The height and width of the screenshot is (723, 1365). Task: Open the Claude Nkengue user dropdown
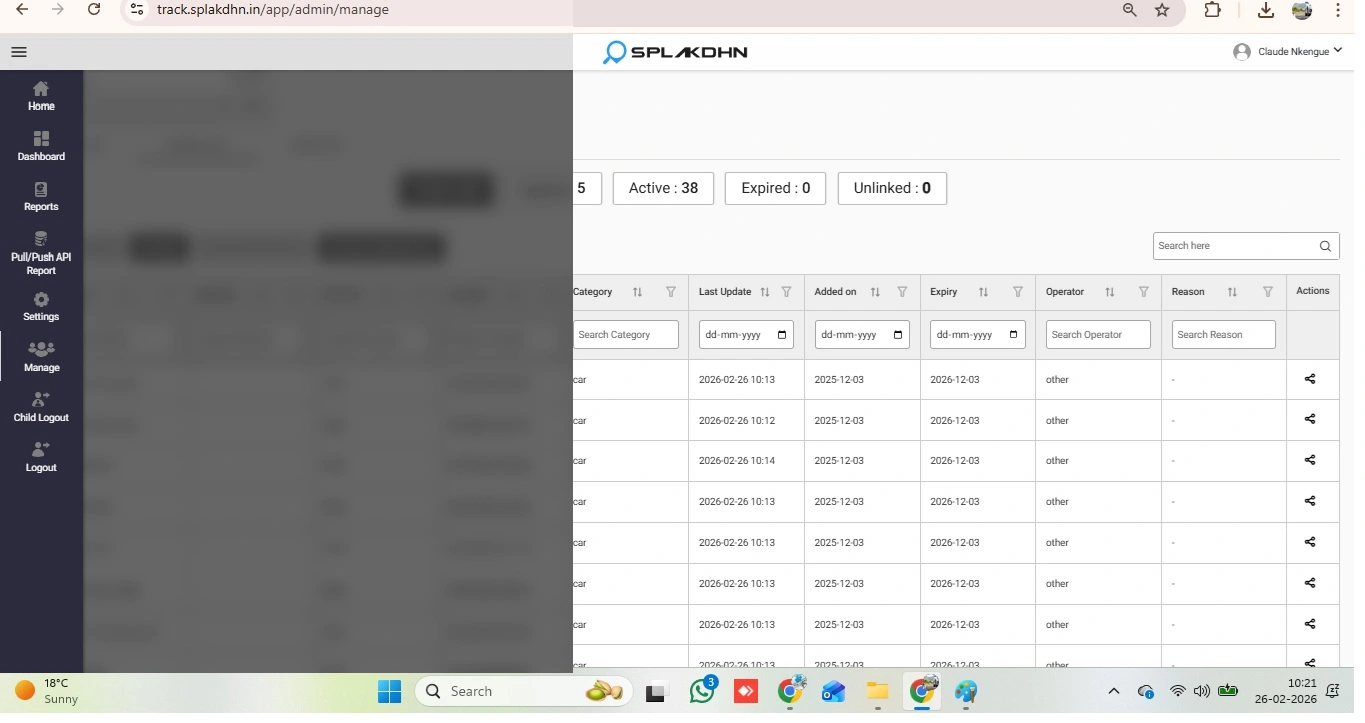[1287, 52]
